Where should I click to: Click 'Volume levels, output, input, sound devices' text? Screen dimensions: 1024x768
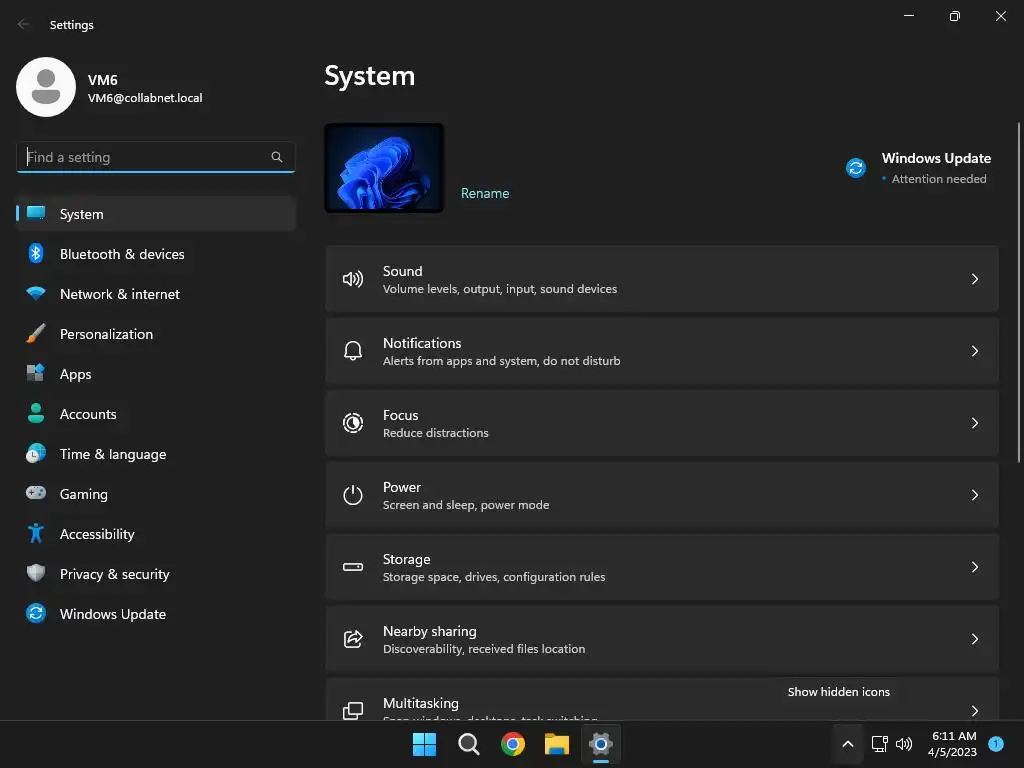click(500, 289)
